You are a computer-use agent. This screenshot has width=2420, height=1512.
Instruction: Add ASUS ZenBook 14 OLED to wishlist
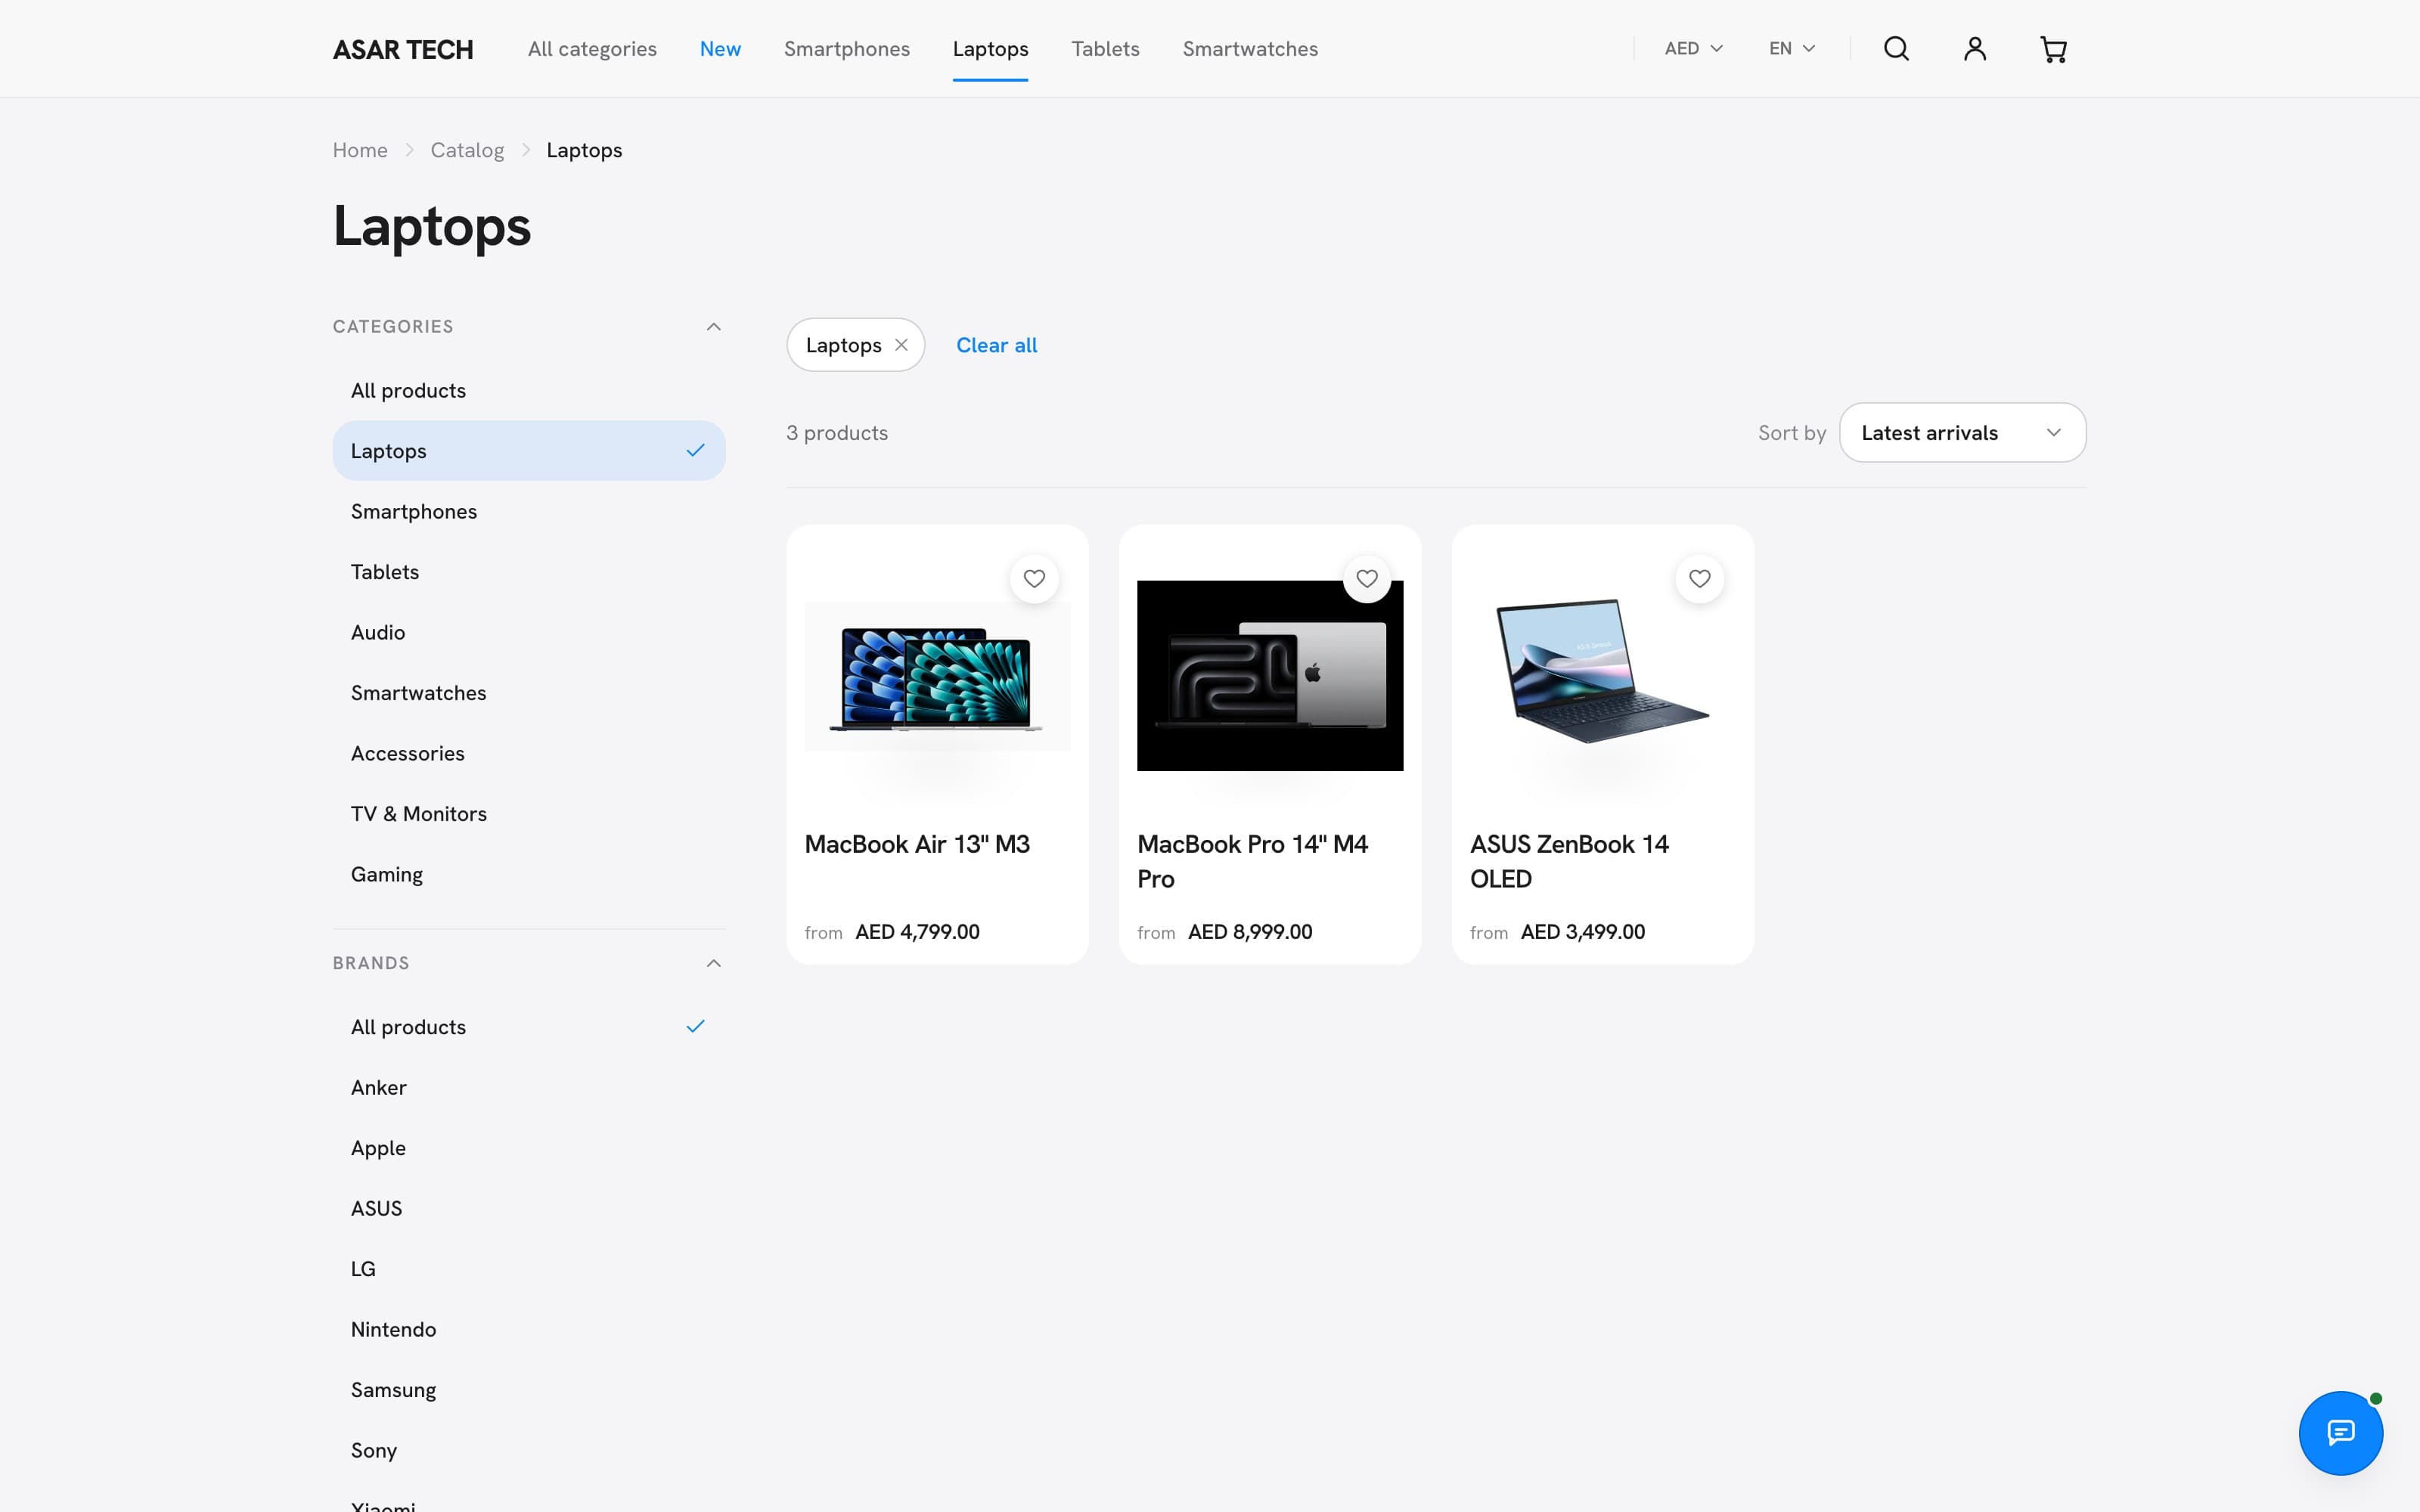tap(1700, 579)
